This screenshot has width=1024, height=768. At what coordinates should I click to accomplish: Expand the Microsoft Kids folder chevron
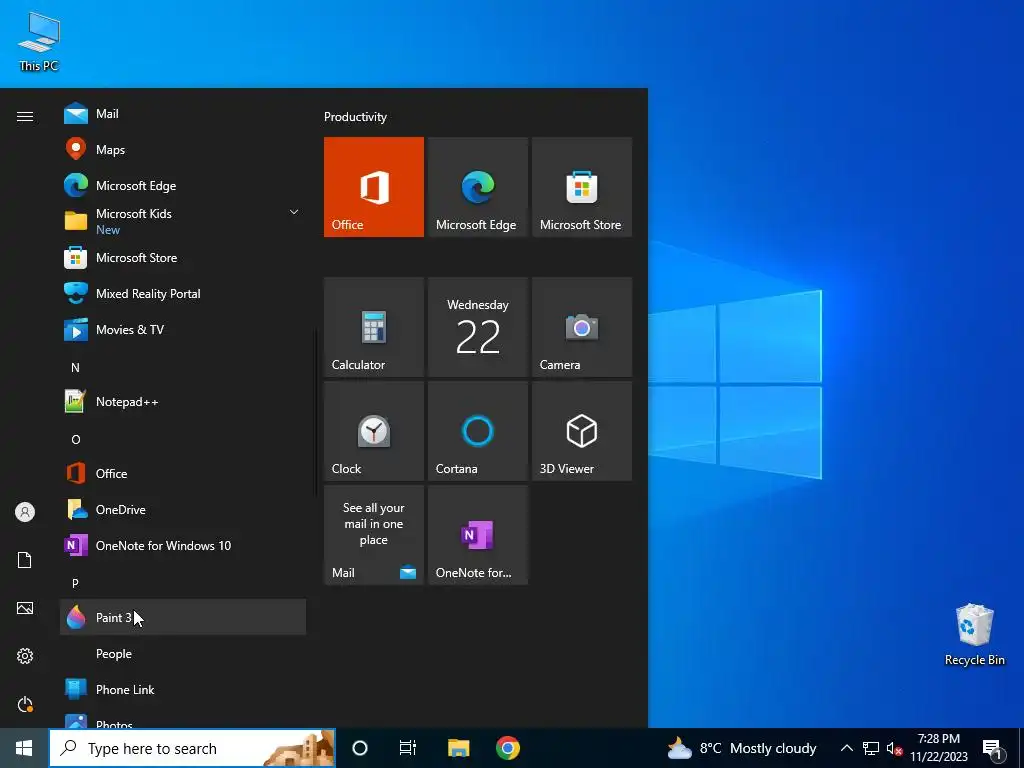[x=294, y=212]
